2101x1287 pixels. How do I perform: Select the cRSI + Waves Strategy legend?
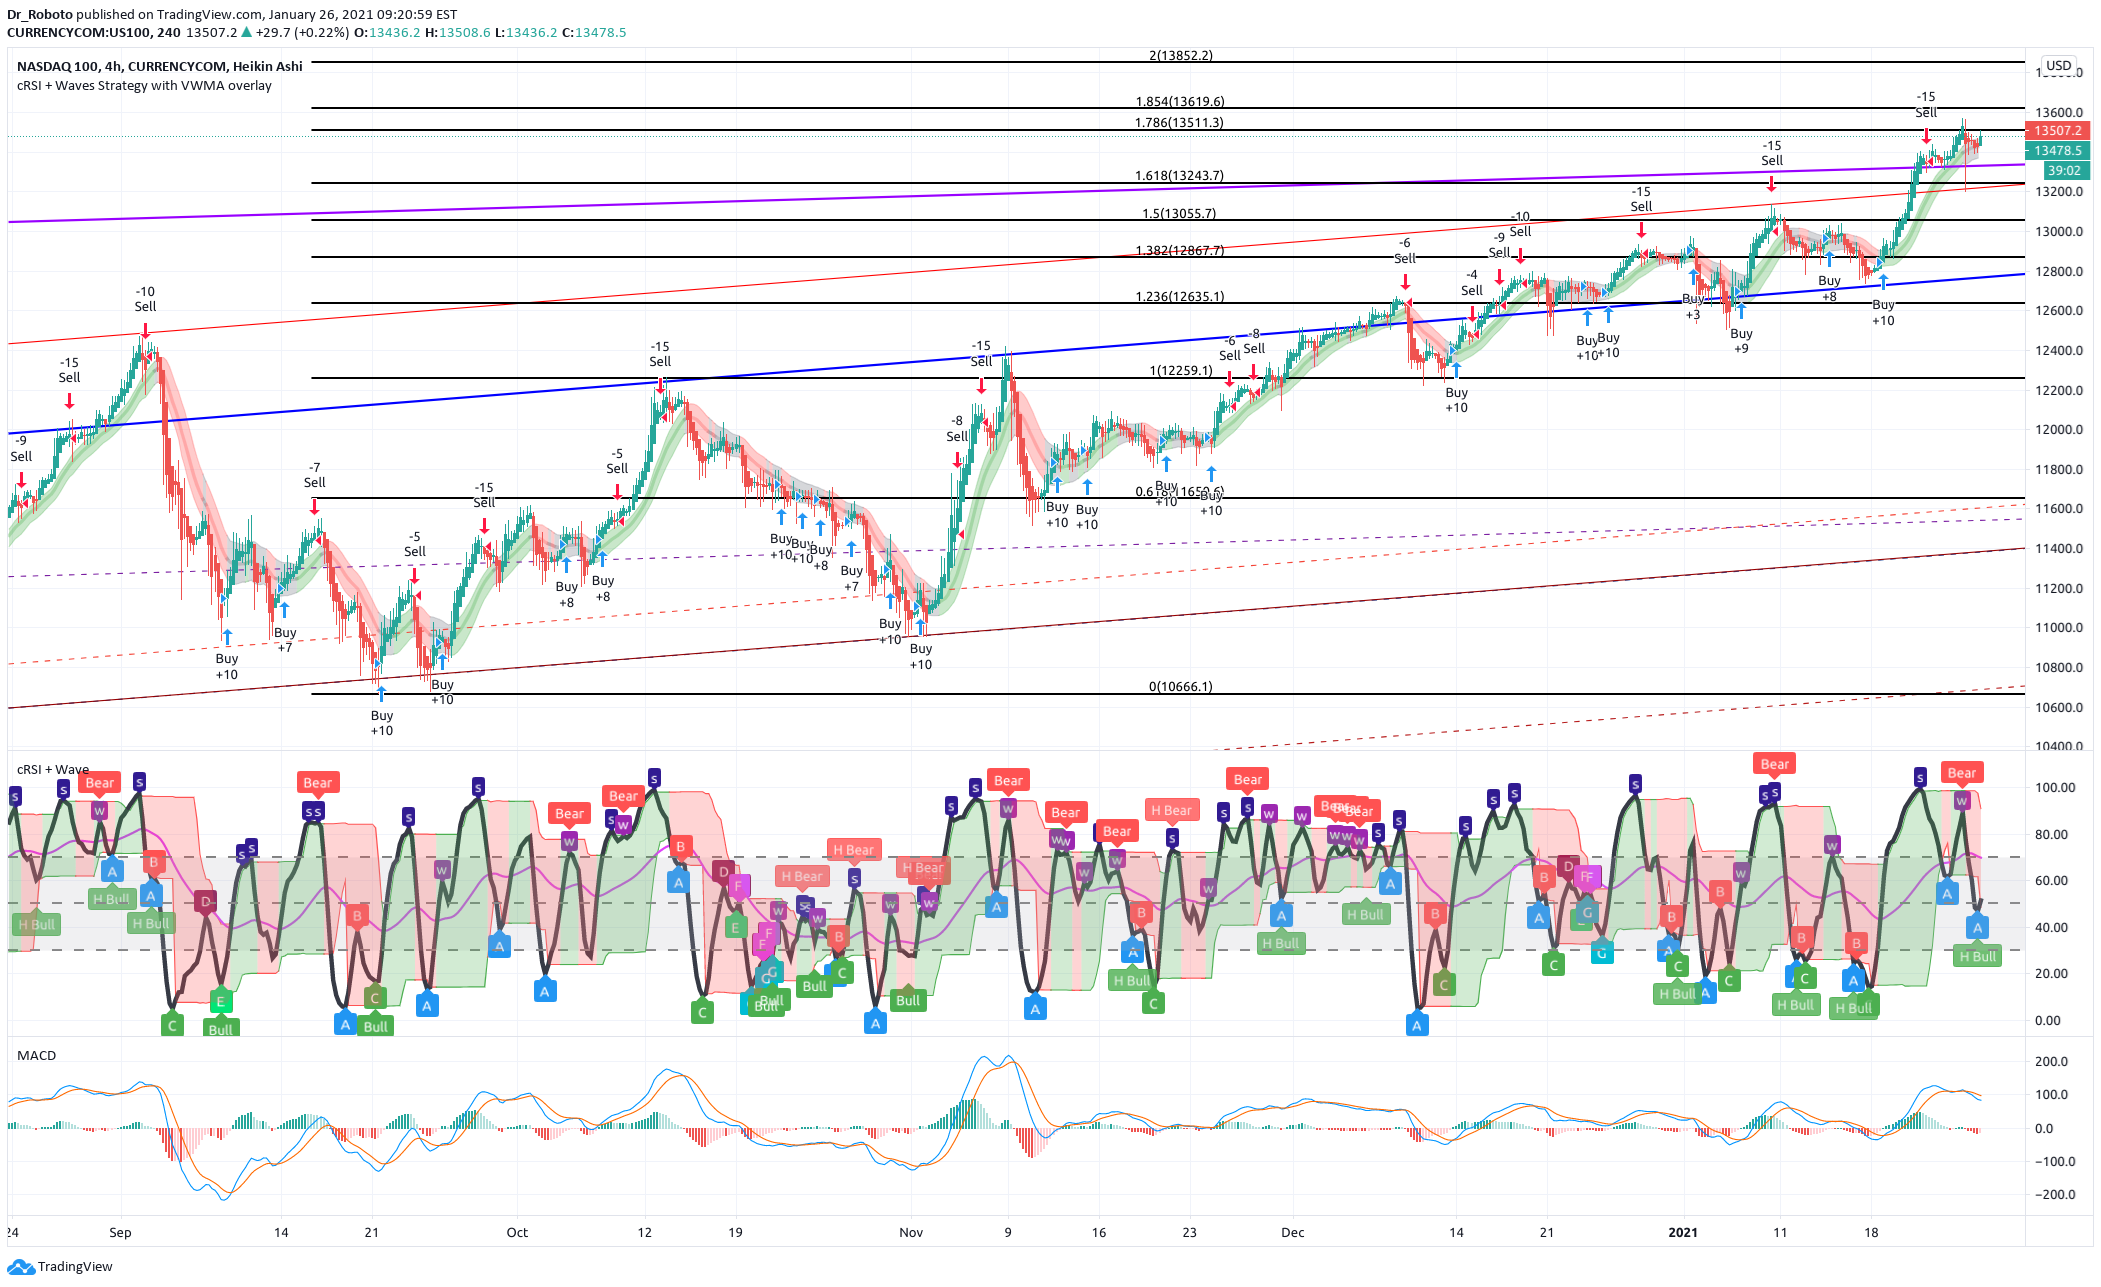pos(144,85)
